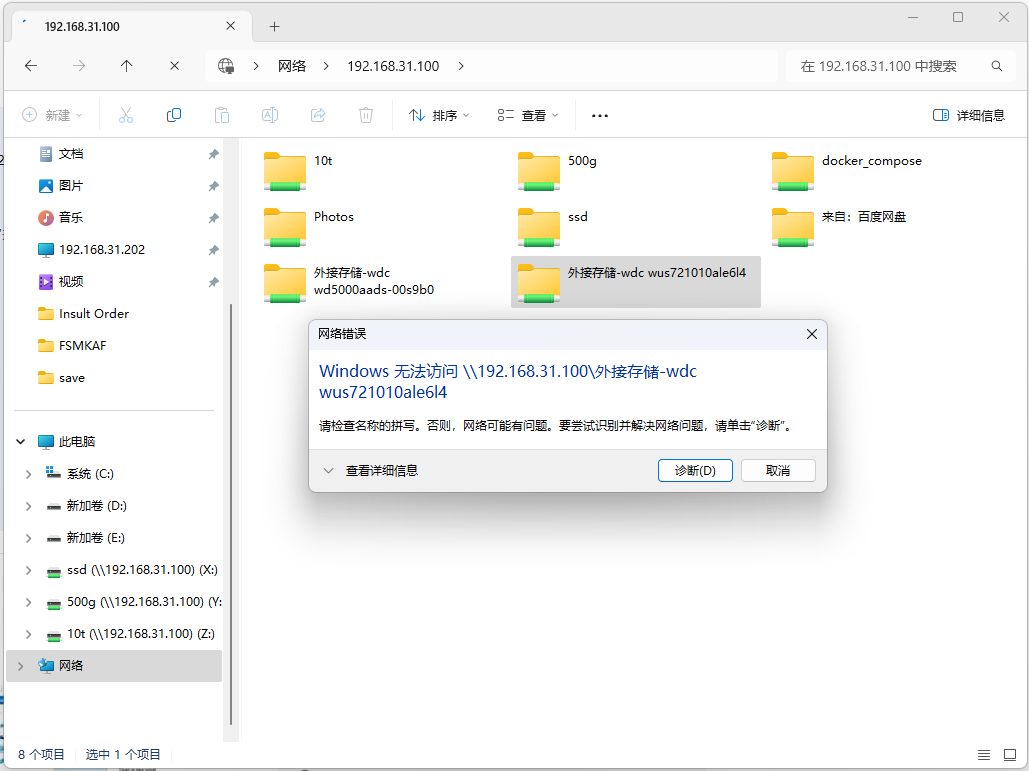Click 192.168.31.100 in the address breadcrumb
This screenshot has height=771, width=1029.
click(393, 66)
